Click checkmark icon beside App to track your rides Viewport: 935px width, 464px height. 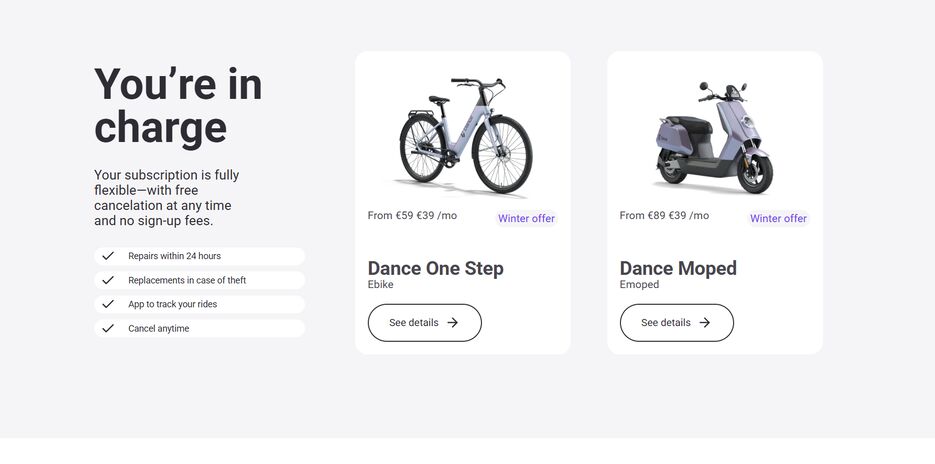[x=108, y=304]
